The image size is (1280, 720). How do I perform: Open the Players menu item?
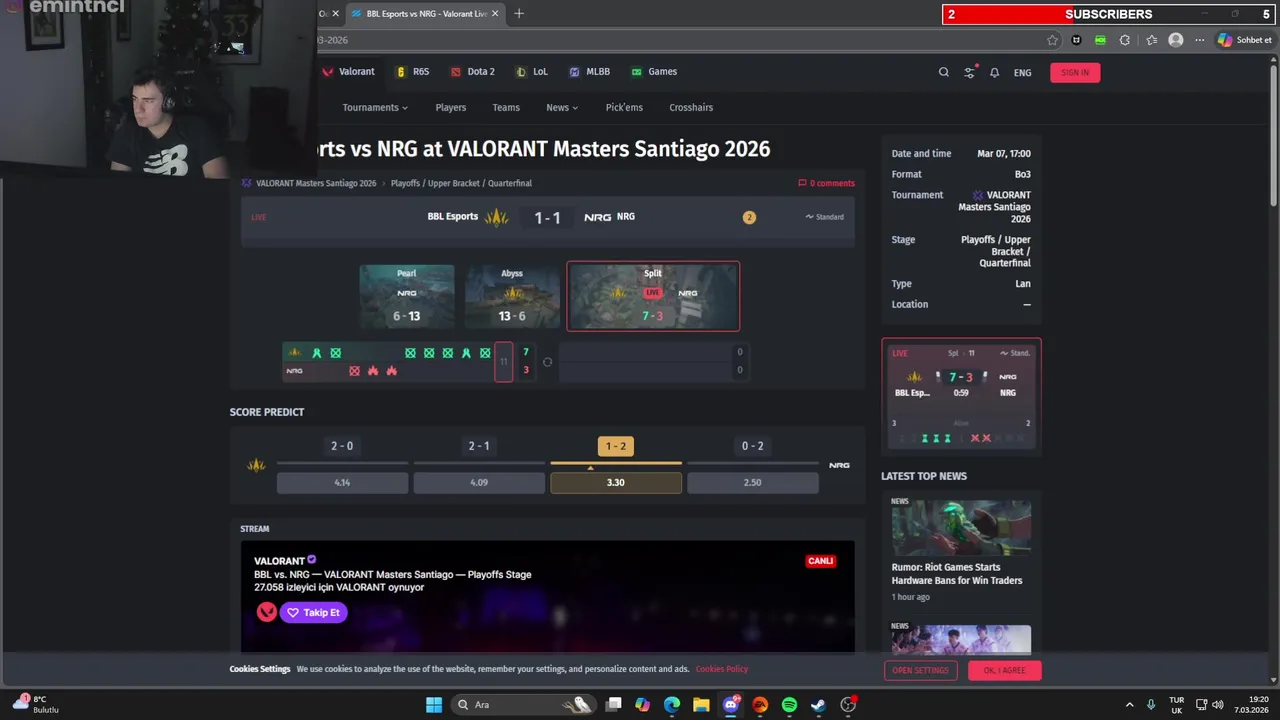coord(450,107)
